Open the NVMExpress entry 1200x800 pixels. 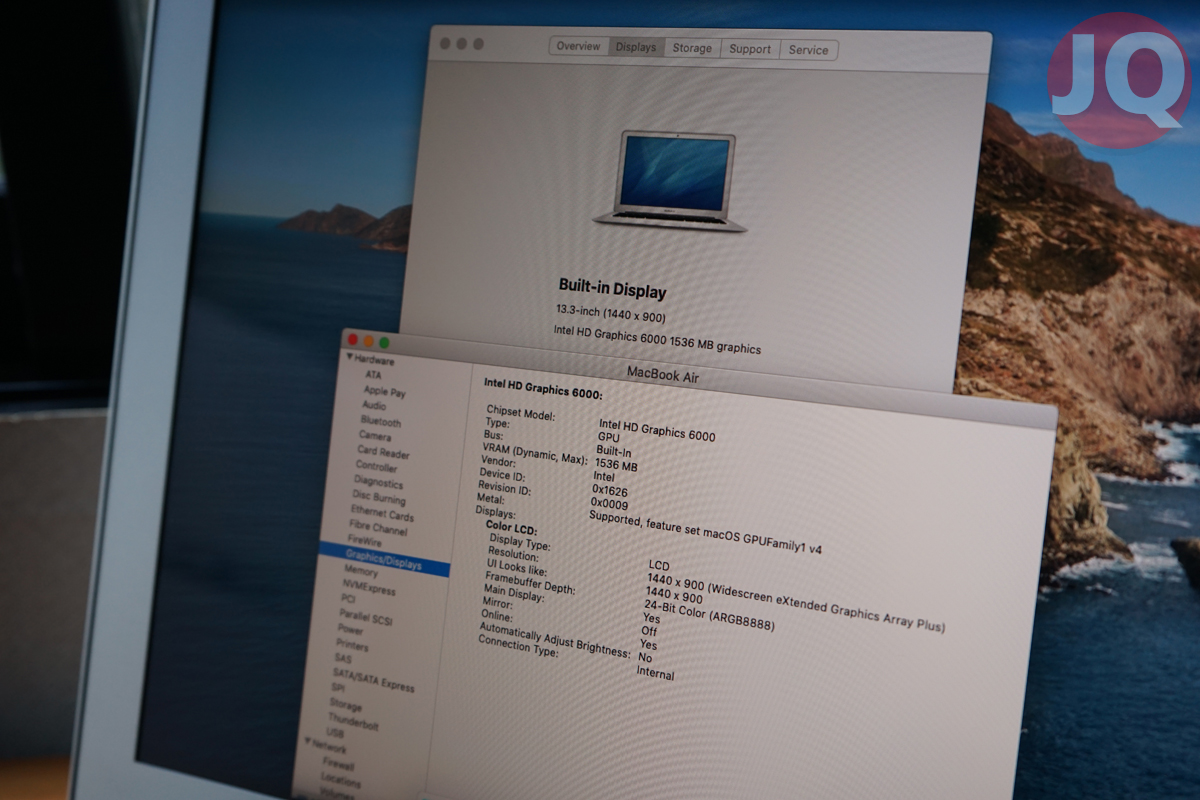(369, 586)
